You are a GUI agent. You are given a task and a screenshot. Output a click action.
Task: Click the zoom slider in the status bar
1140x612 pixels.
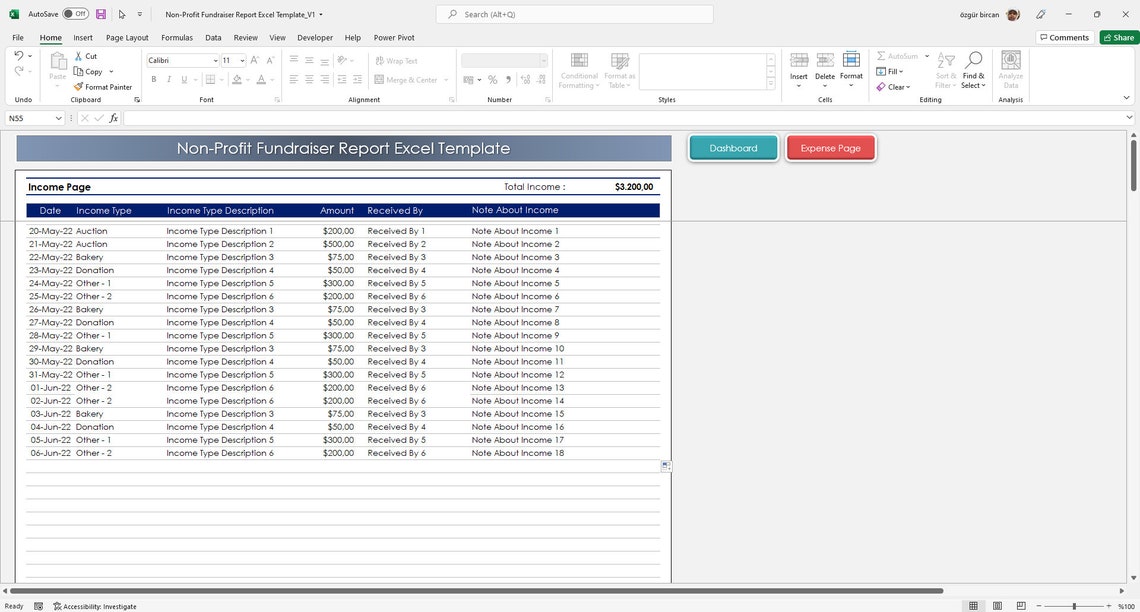pyautogui.click(x=1076, y=606)
